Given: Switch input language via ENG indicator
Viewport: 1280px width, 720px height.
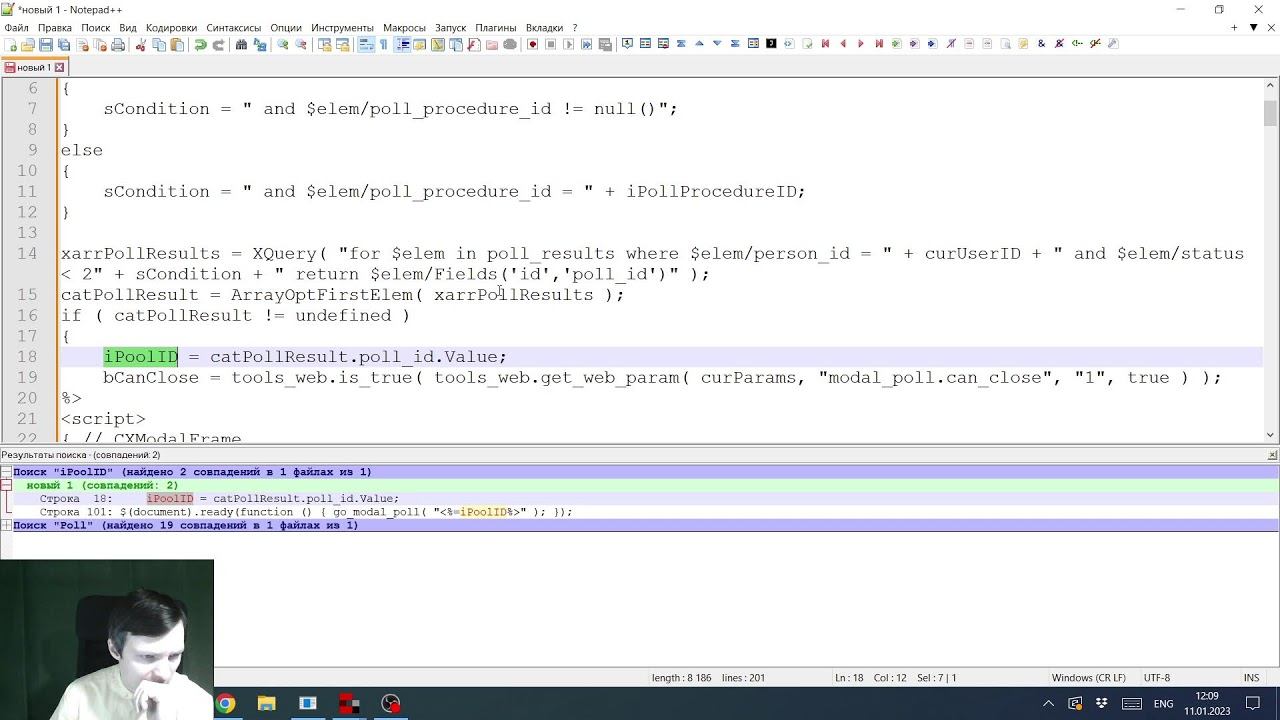Looking at the screenshot, I should coord(1163,704).
